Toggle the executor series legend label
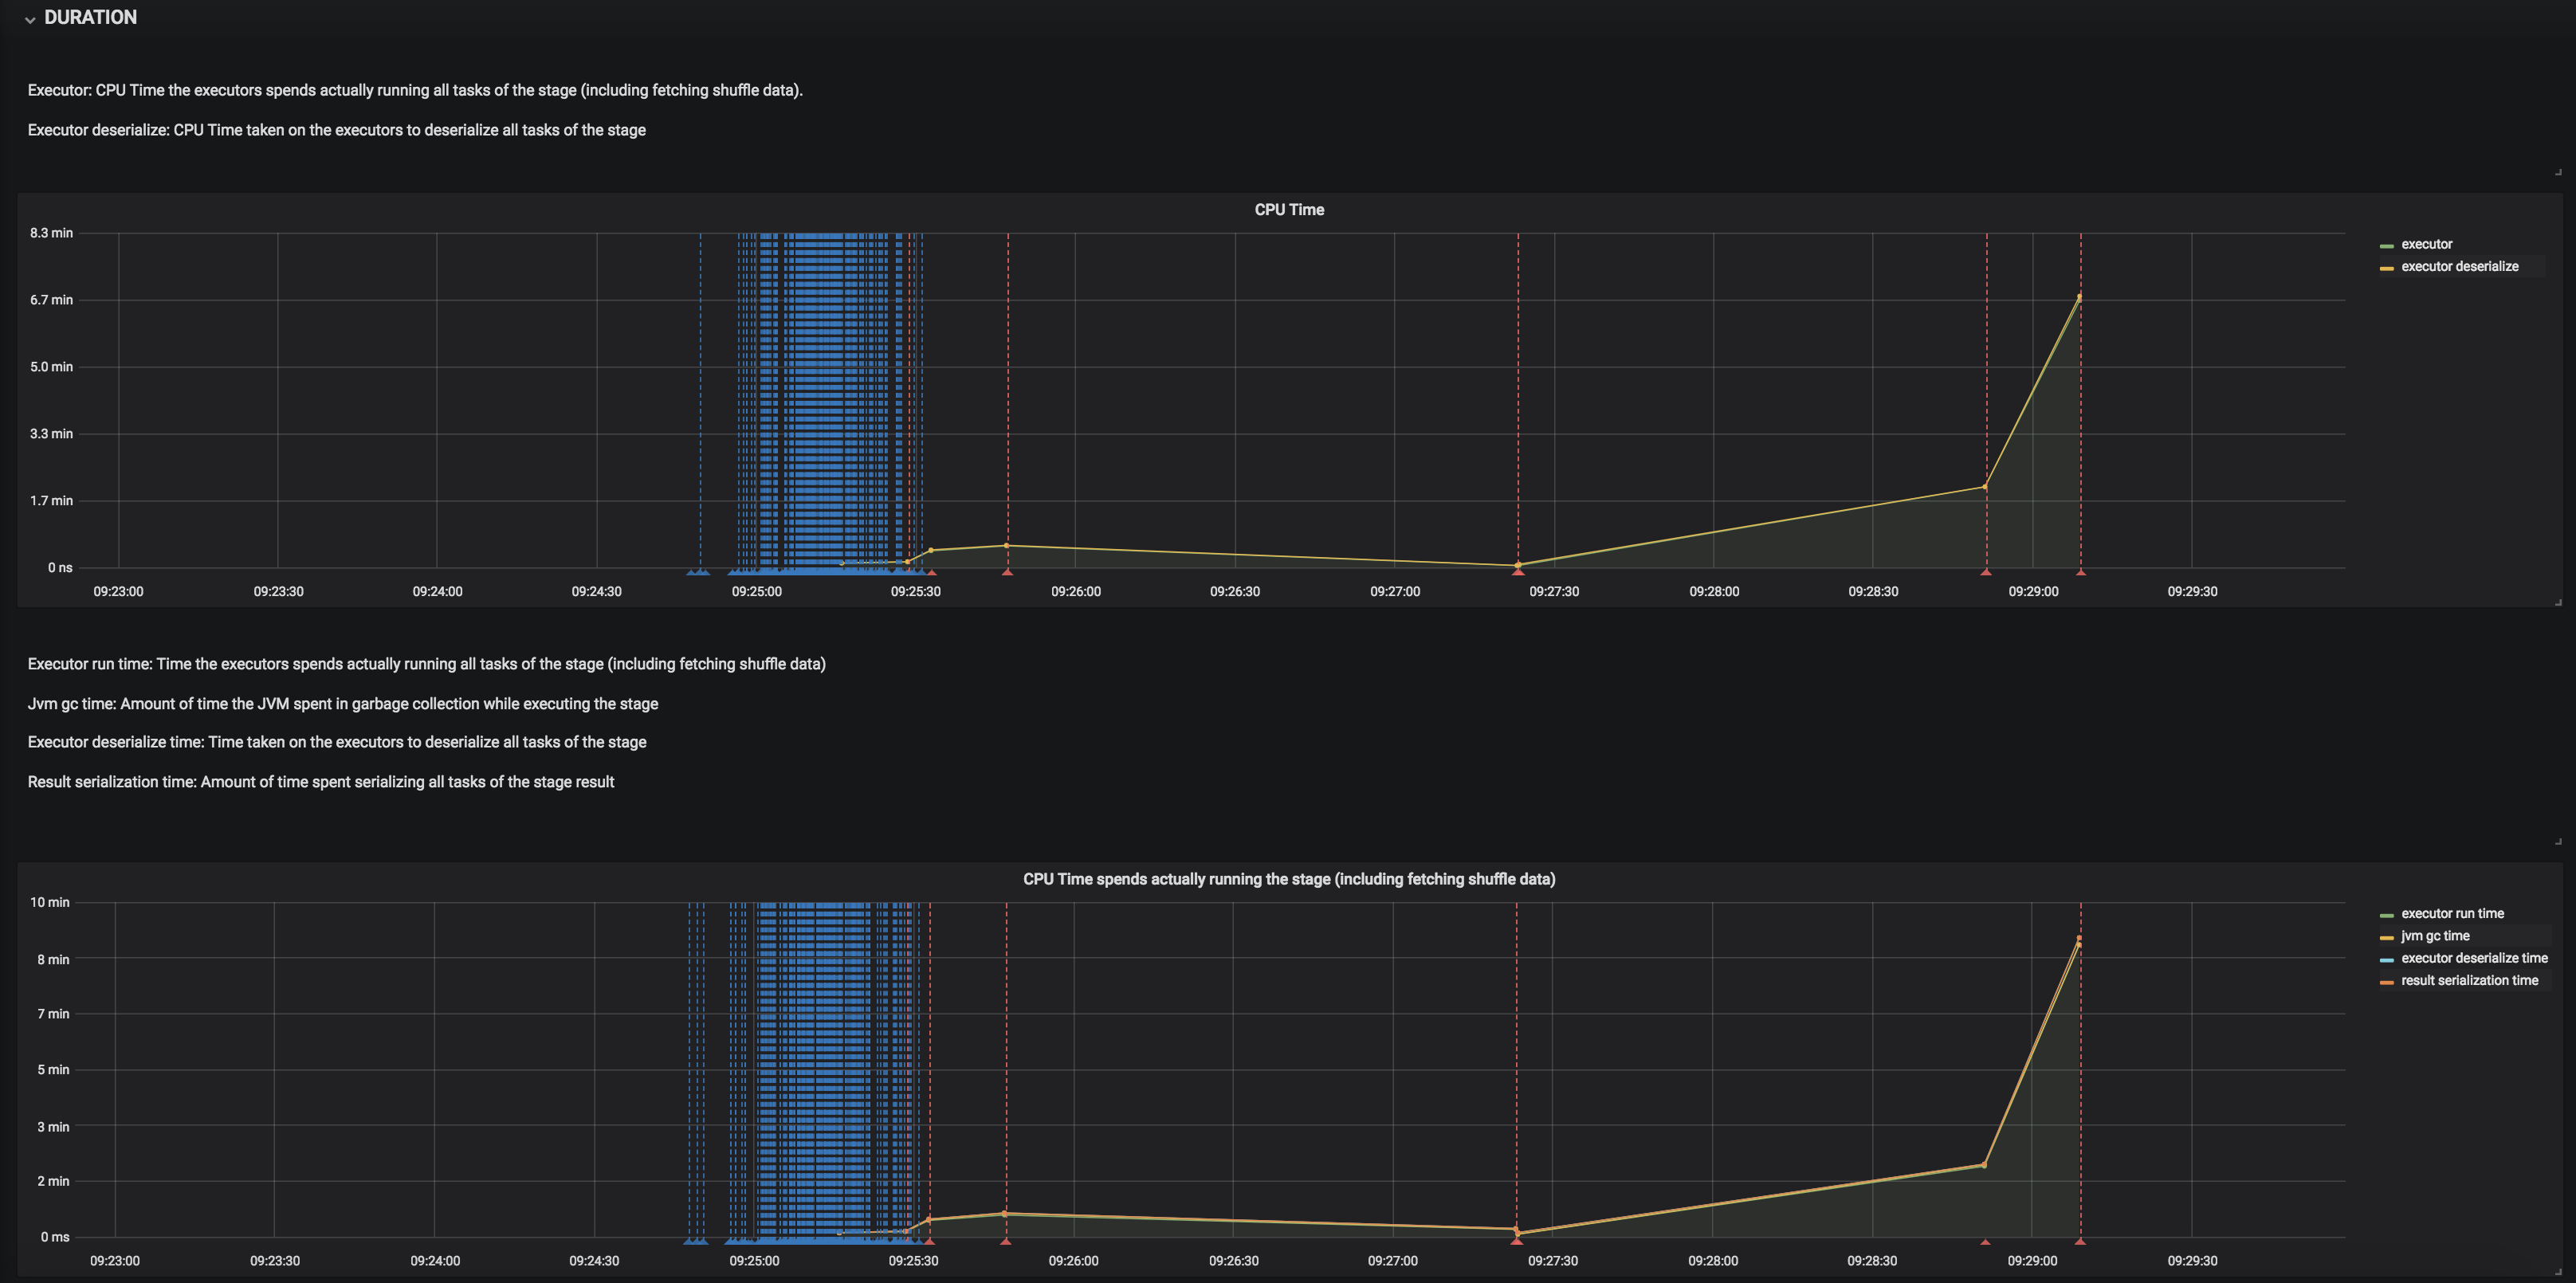The image size is (2576, 1283). pos(2426,244)
